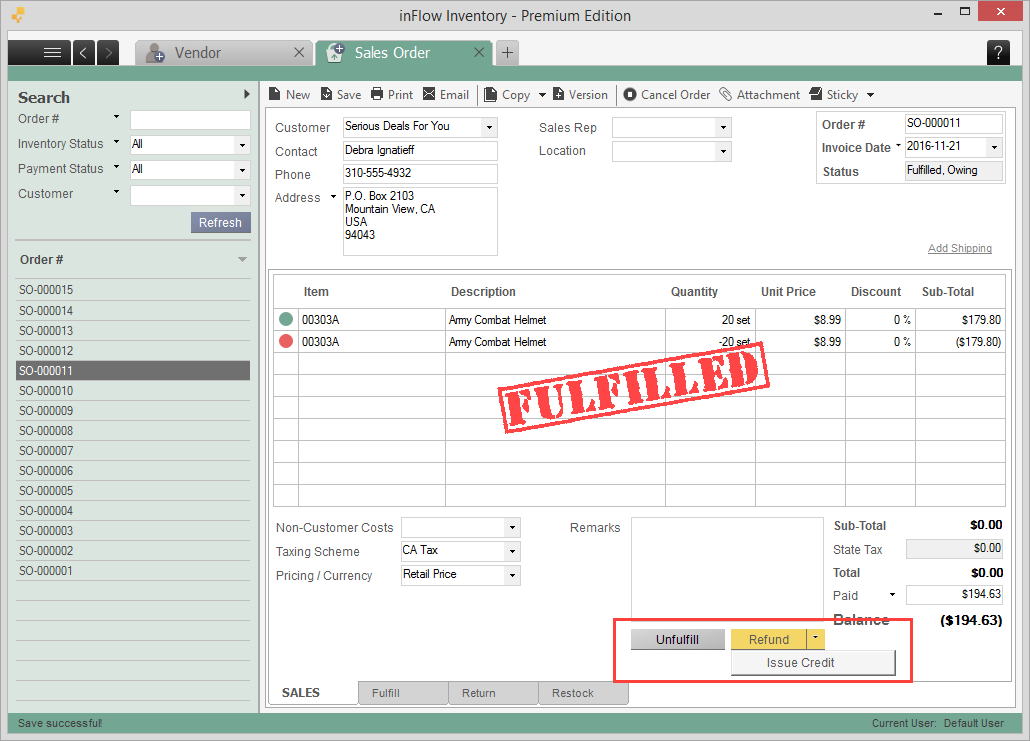
Task: Click the Order # SO-000011 field
Action: [x=954, y=124]
